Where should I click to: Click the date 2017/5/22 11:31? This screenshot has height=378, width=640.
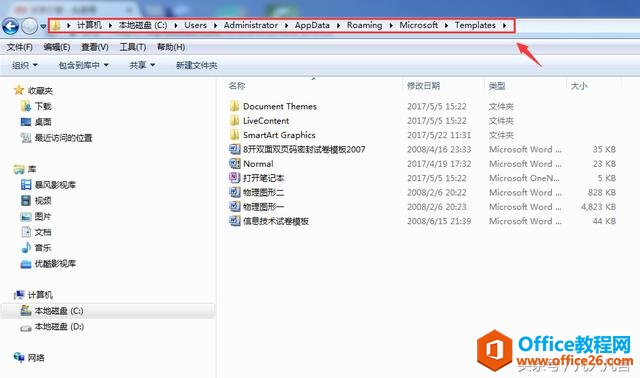click(439, 135)
